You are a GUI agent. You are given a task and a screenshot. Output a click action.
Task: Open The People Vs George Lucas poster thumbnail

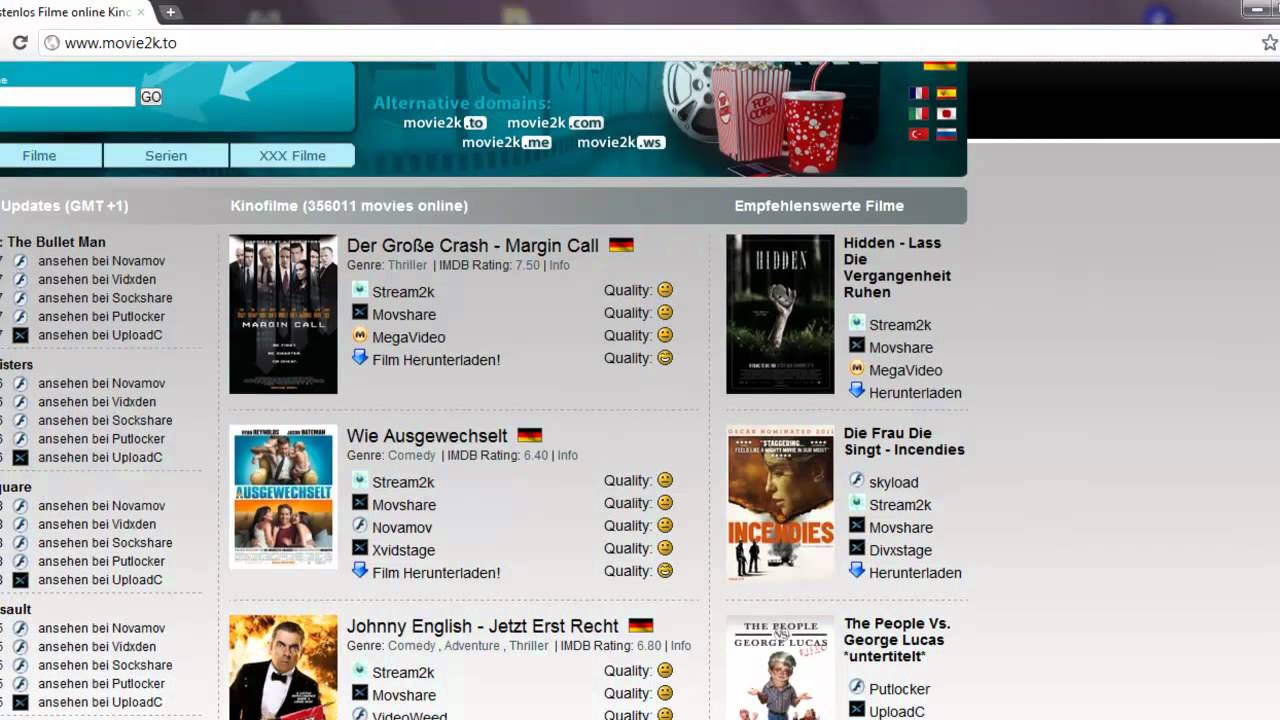780,667
